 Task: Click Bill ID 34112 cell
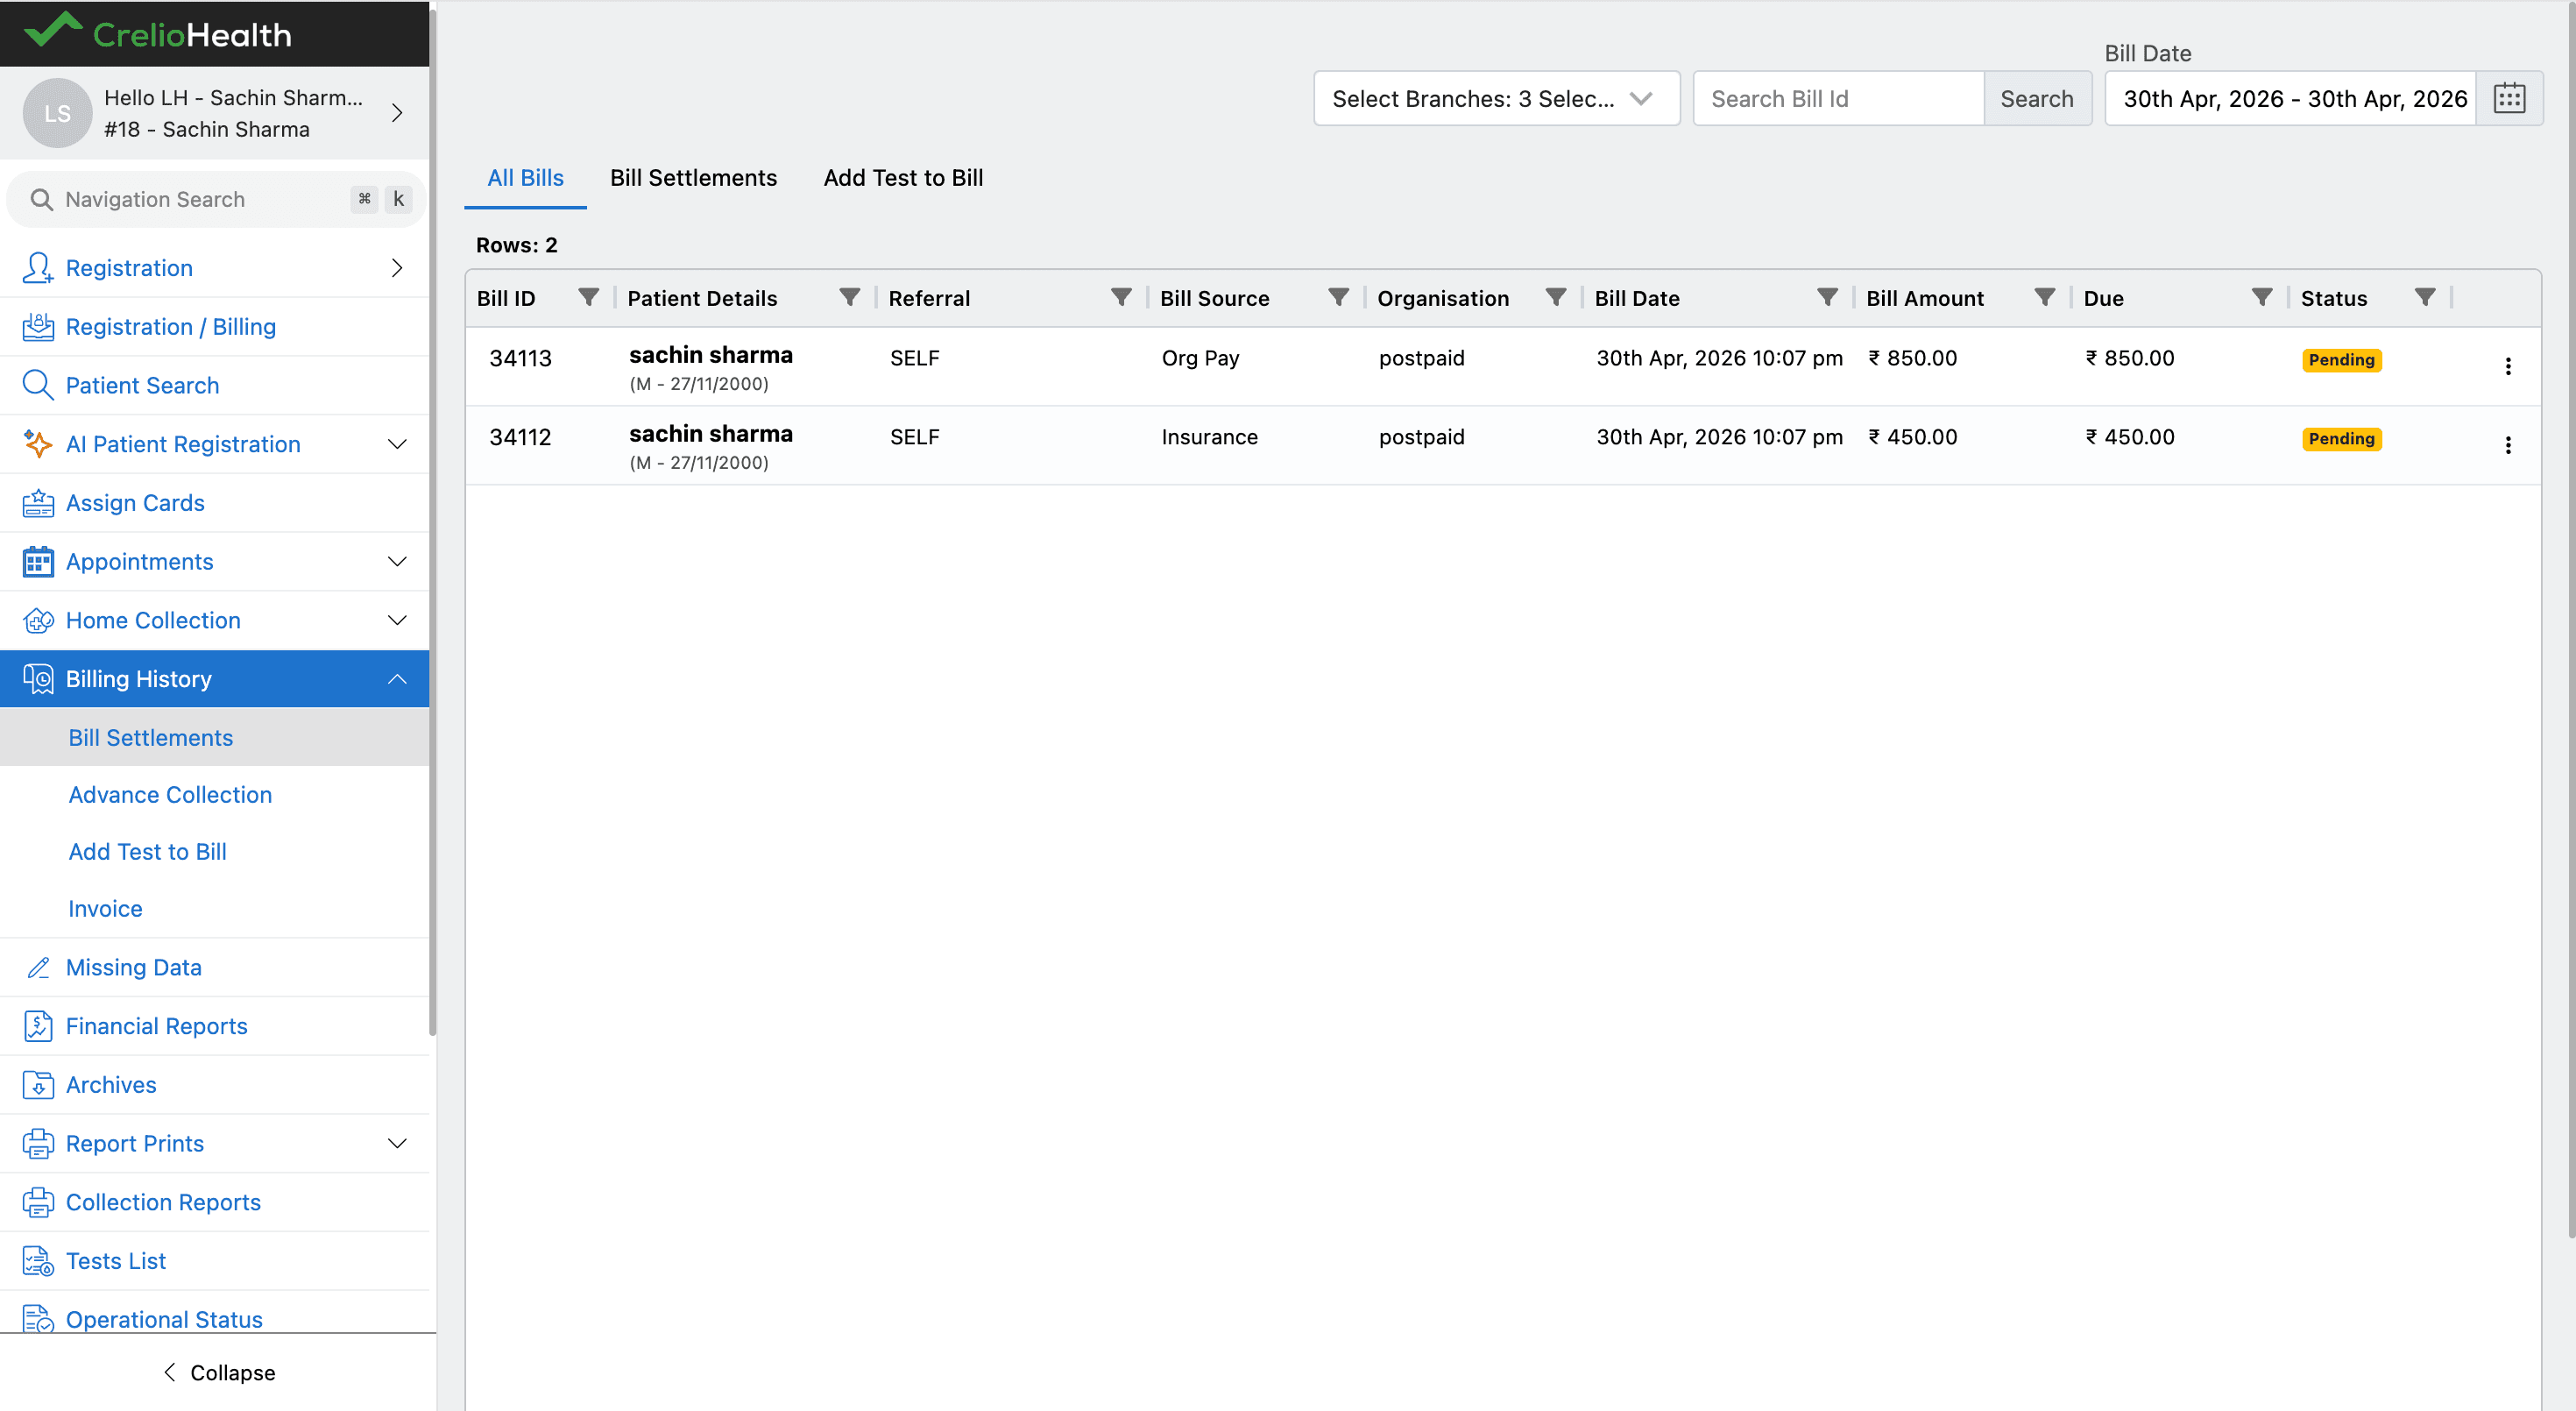pos(520,437)
